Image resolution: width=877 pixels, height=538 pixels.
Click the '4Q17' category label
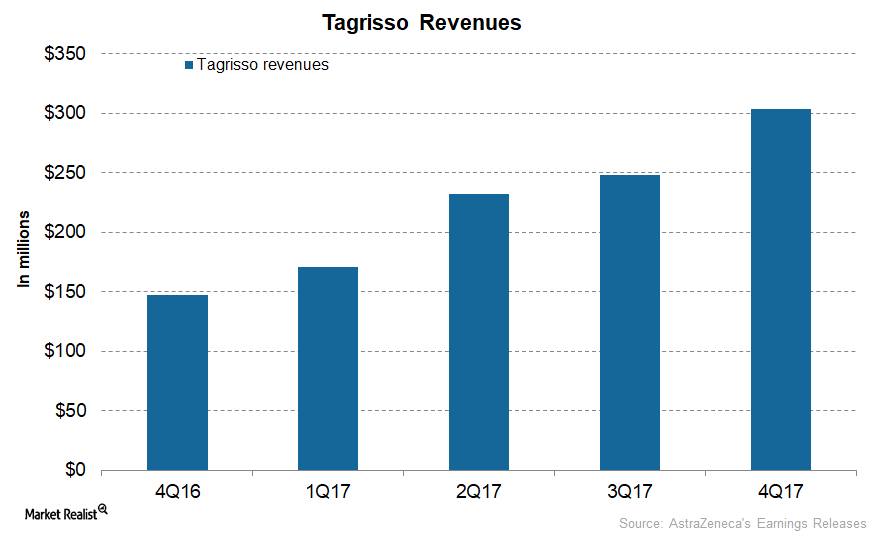pos(781,492)
